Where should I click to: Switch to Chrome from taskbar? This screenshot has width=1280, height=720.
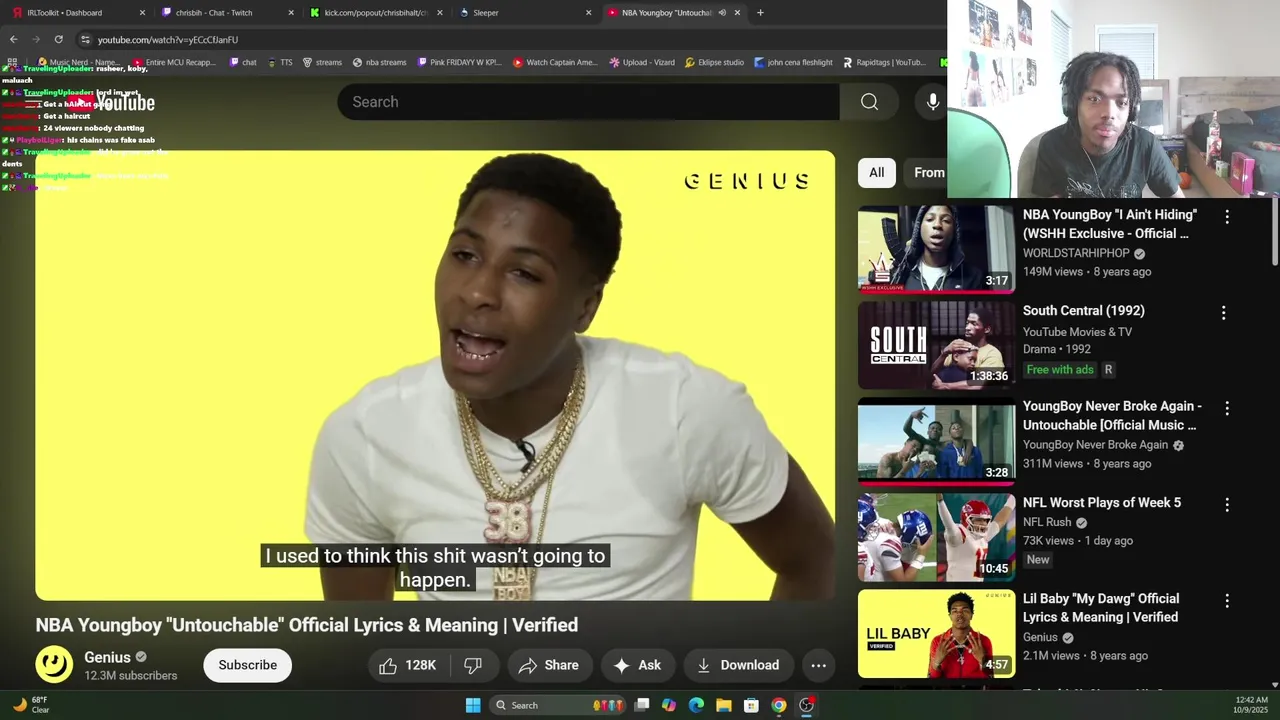click(x=779, y=705)
